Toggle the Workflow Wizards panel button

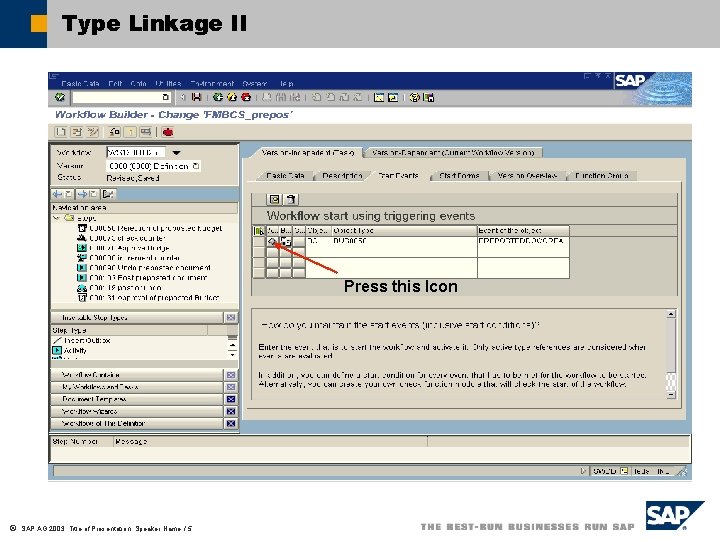pos(231,411)
